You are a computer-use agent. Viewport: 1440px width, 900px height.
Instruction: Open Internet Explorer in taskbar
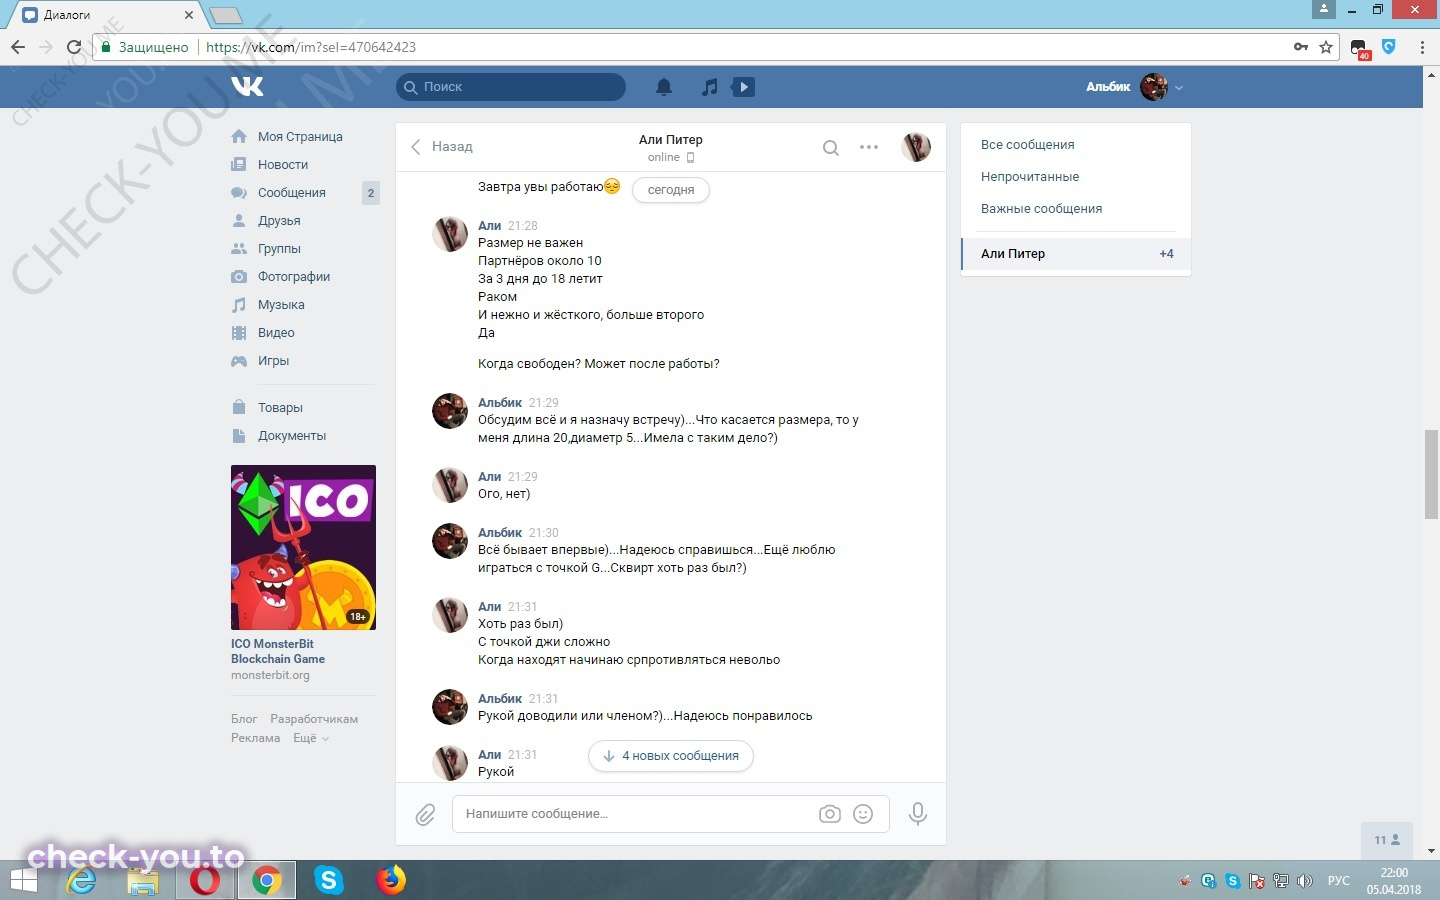(x=80, y=881)
